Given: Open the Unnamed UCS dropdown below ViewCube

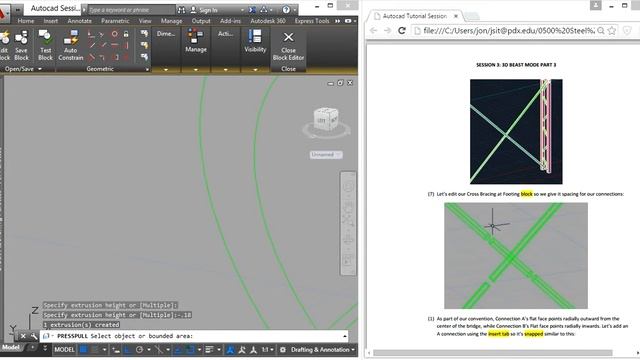Looking at the screenshot, I should pyautogui.click(x=326, y=155).
